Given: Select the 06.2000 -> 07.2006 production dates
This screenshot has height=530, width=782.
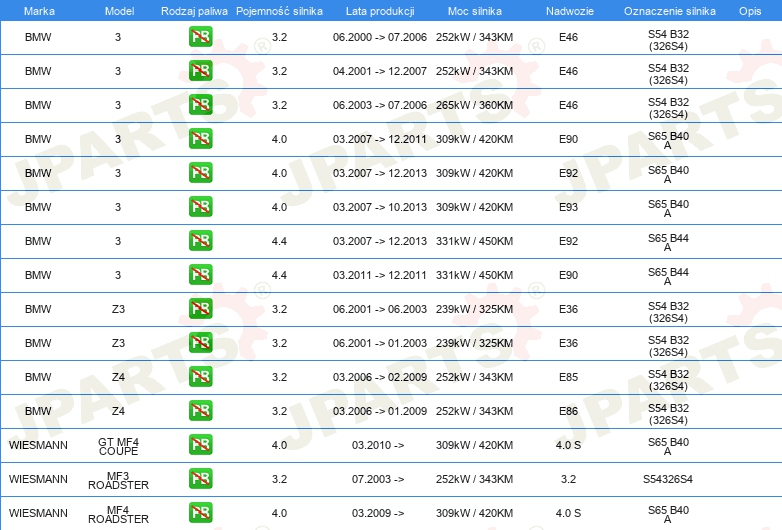Looking at the screenshot, I should (x=380, y=37).
